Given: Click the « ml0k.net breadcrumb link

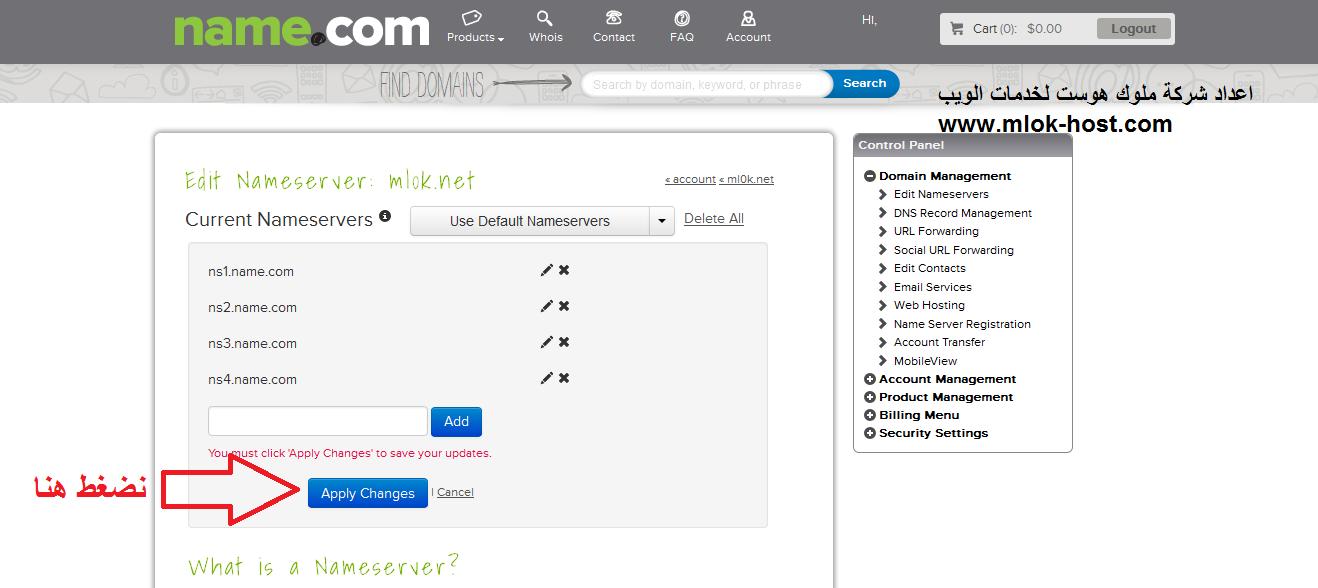Looking at the screenshot, I should pos(747,180).
